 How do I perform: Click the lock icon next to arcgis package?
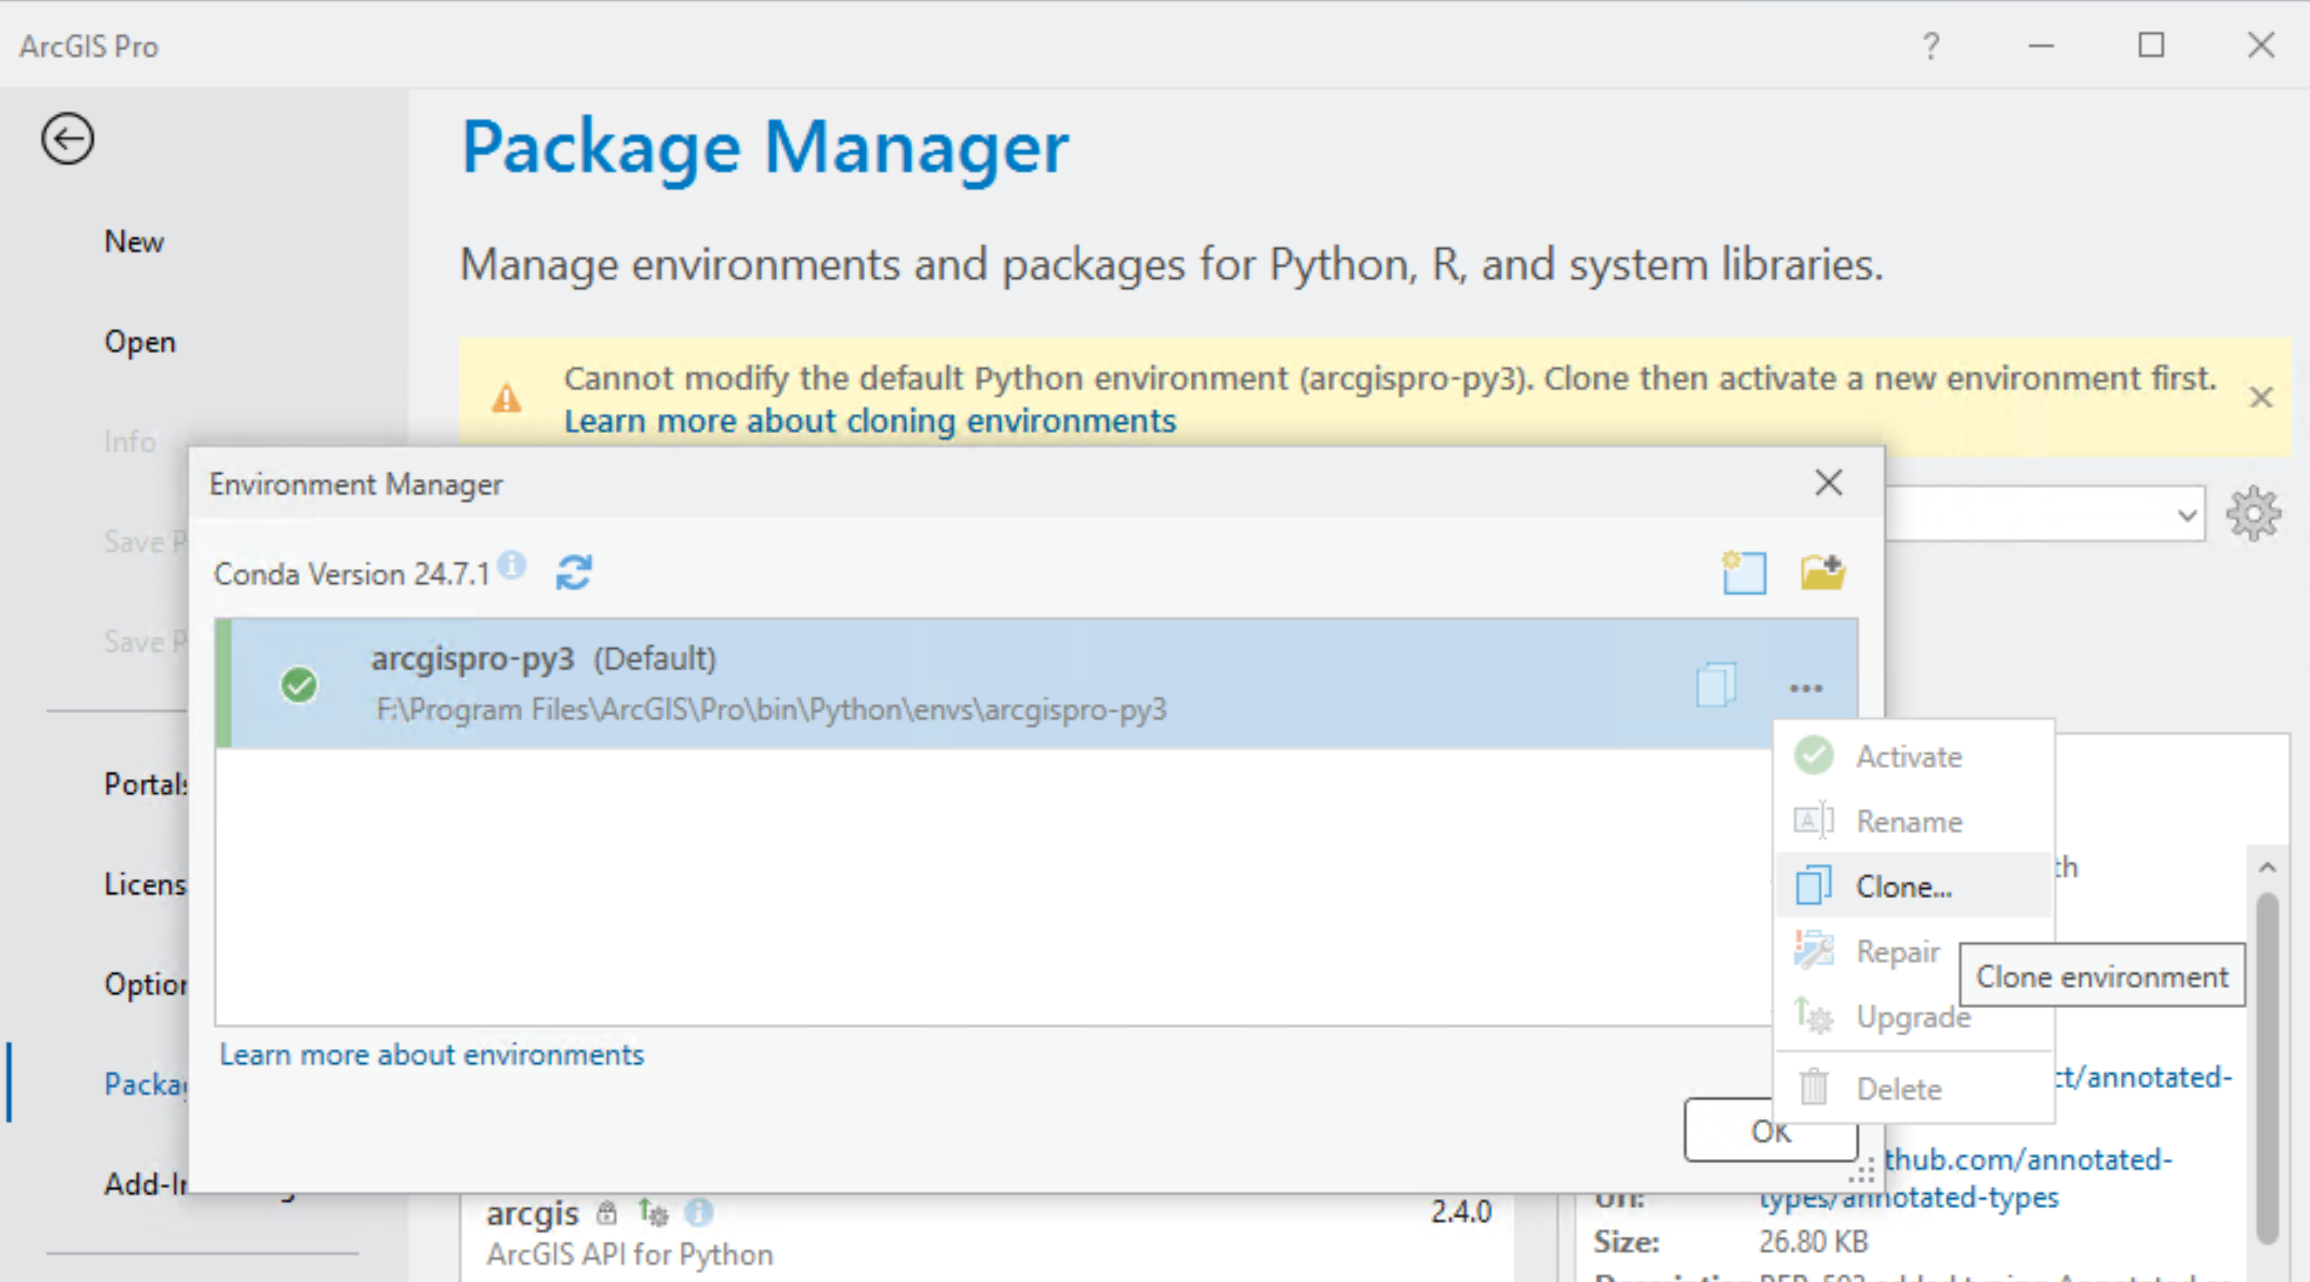pyautogui.click(x=605, y=1213)
